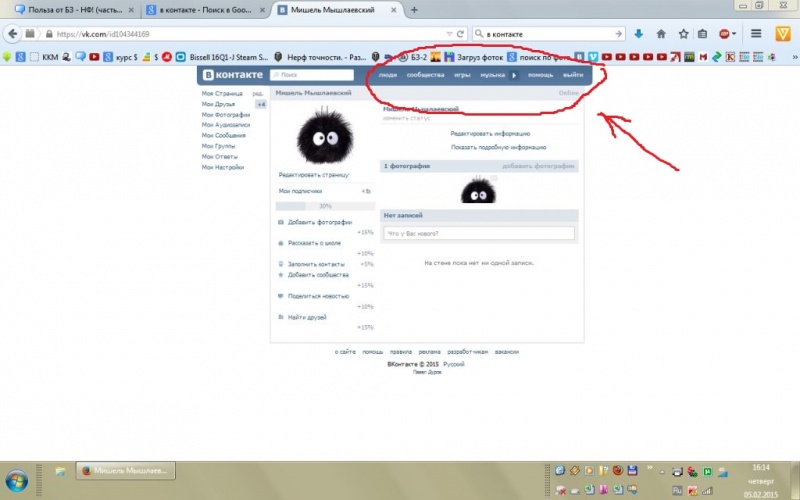The height and width of the screenshot is (500, 800).
Task: Open the Windows Start button
Action: coord(16,481)
